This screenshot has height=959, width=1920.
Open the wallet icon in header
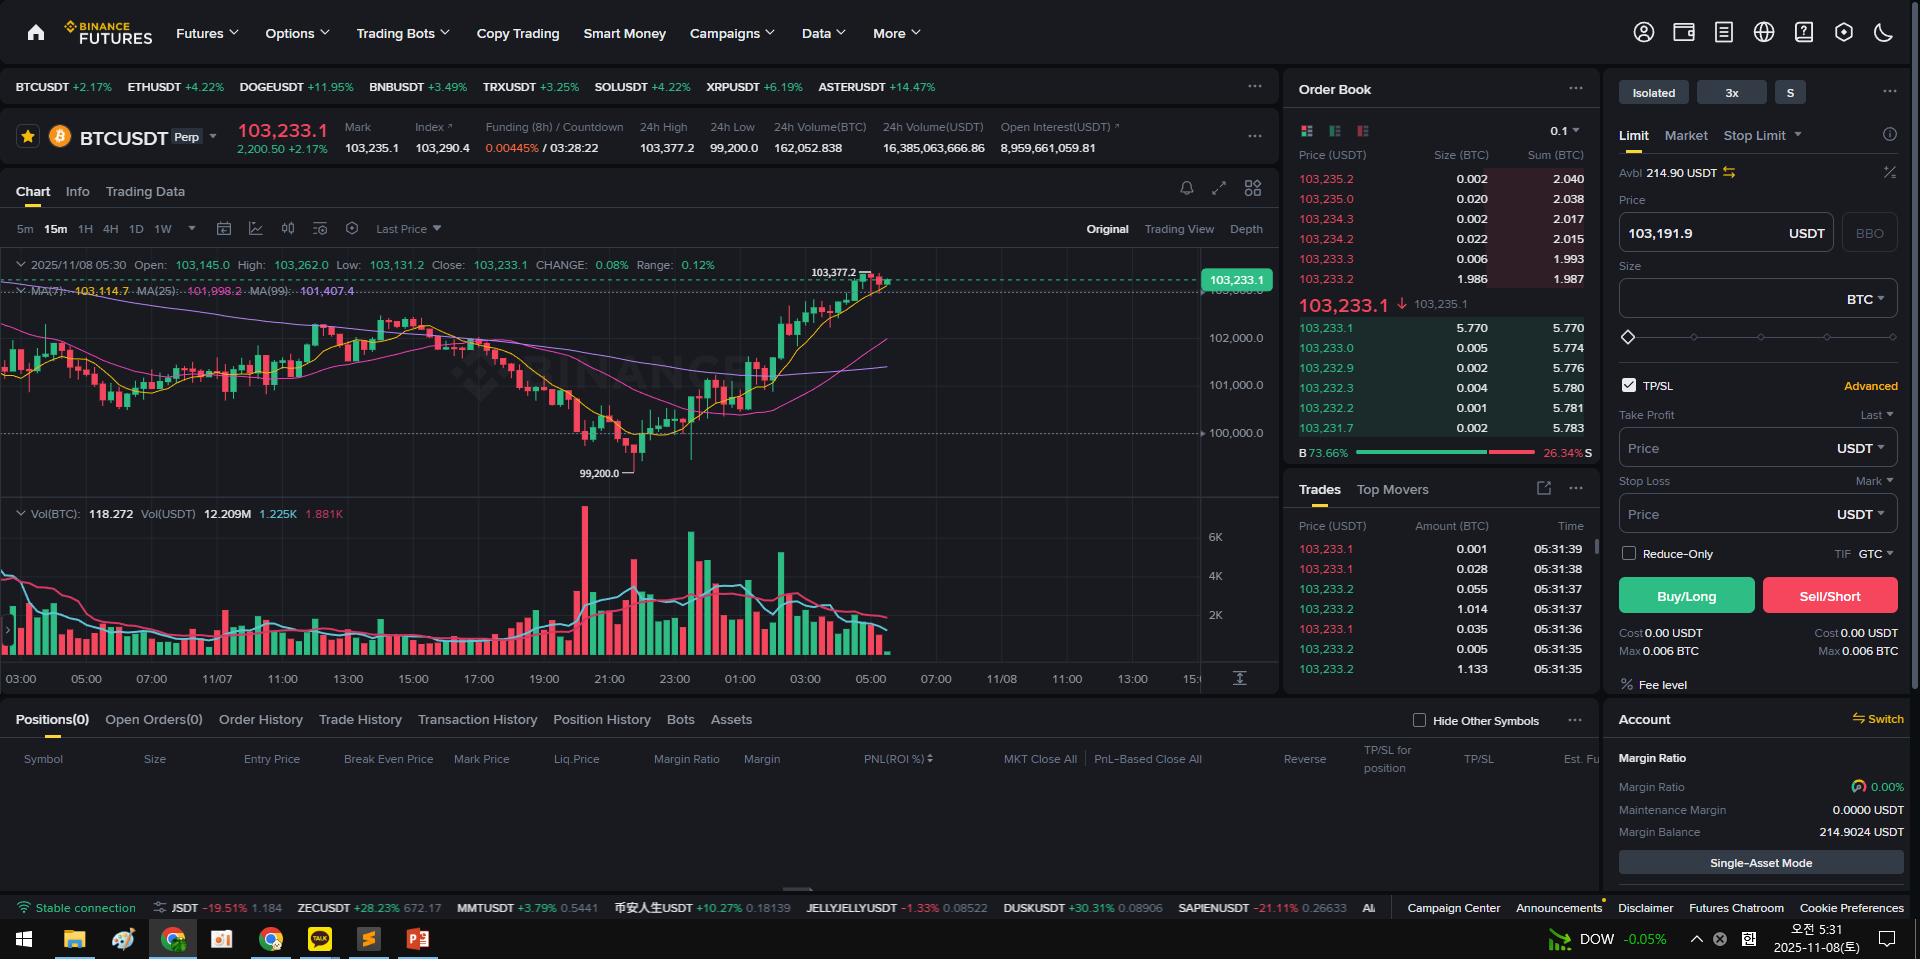(x=1684, y=33)
